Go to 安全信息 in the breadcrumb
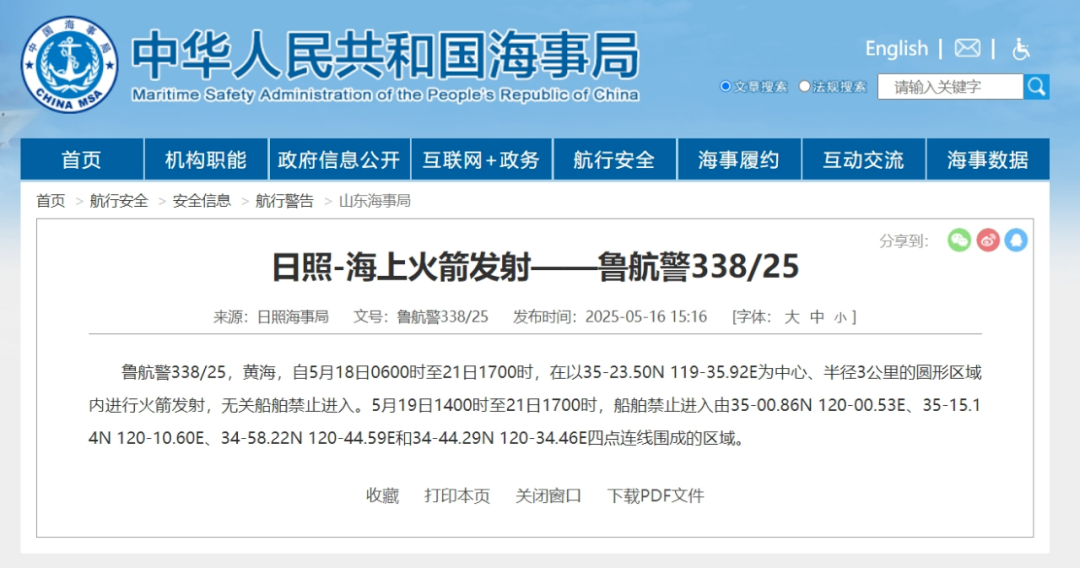 click(x=201, y=201)
